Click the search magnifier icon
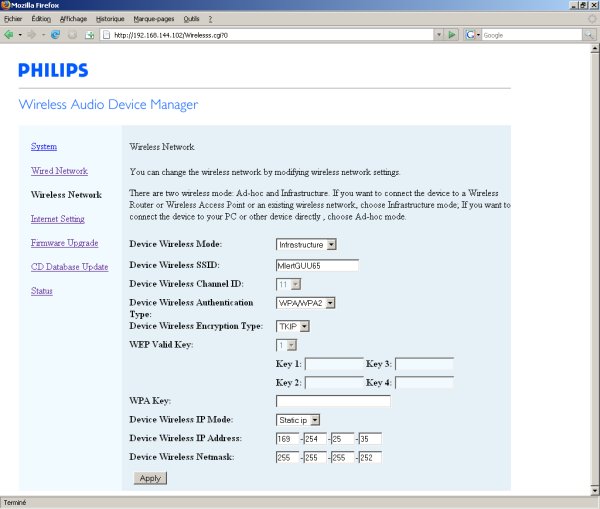Viewport: 600px width, 509px height. (589, 34)
